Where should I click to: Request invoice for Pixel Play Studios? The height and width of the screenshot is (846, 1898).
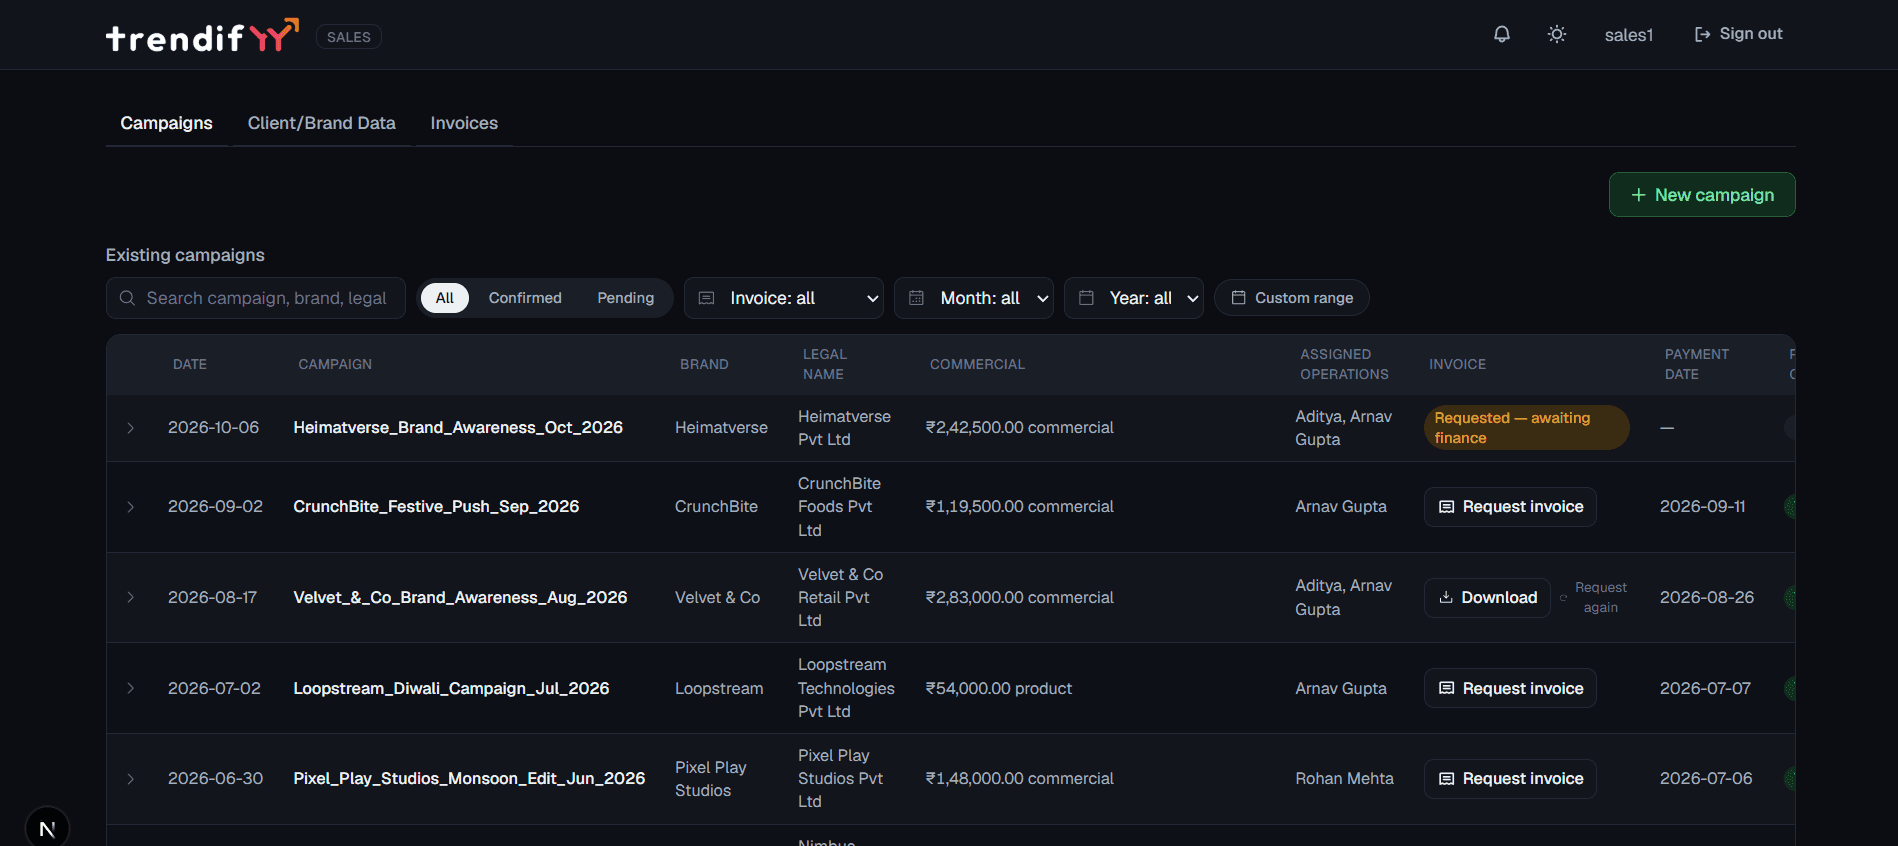pyautogui.click(x=1510, y=778)
